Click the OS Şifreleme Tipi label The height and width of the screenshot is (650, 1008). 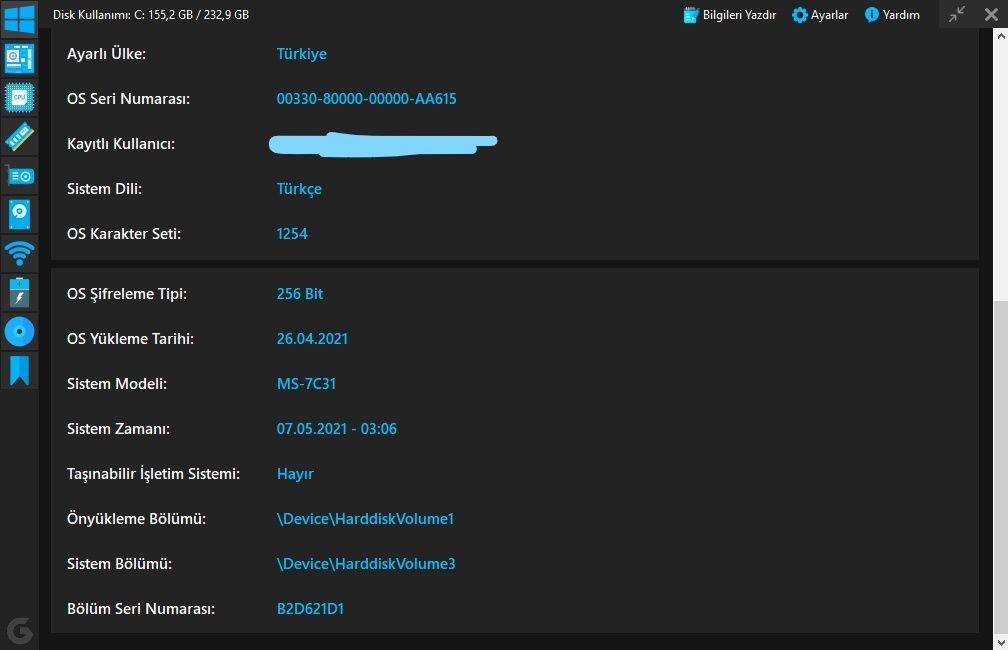click(x=127, y=294)
